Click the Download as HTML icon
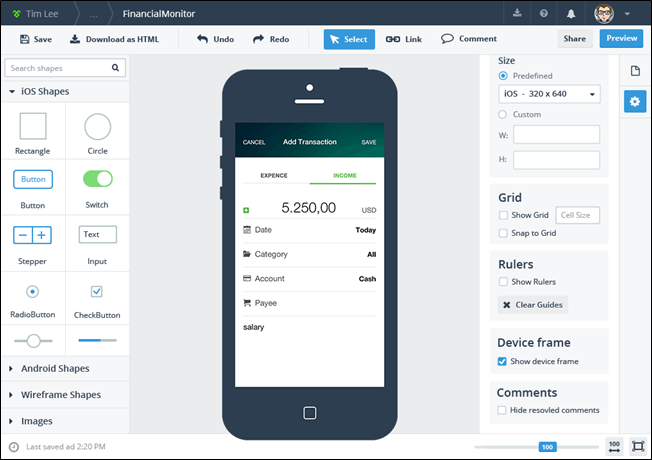The width and height of the screenshot is (652, 460). click(x=75, y=39)
